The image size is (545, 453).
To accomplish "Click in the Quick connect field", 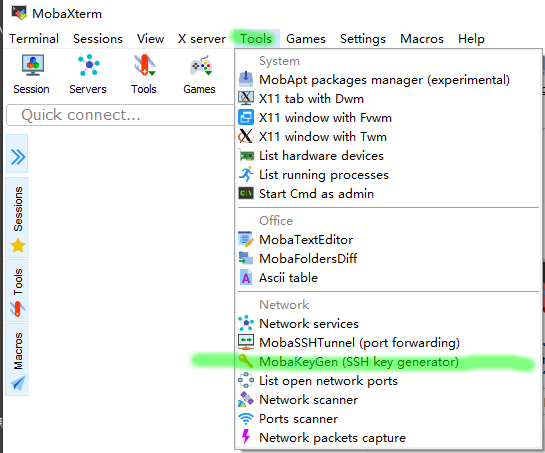I will 120,115.
